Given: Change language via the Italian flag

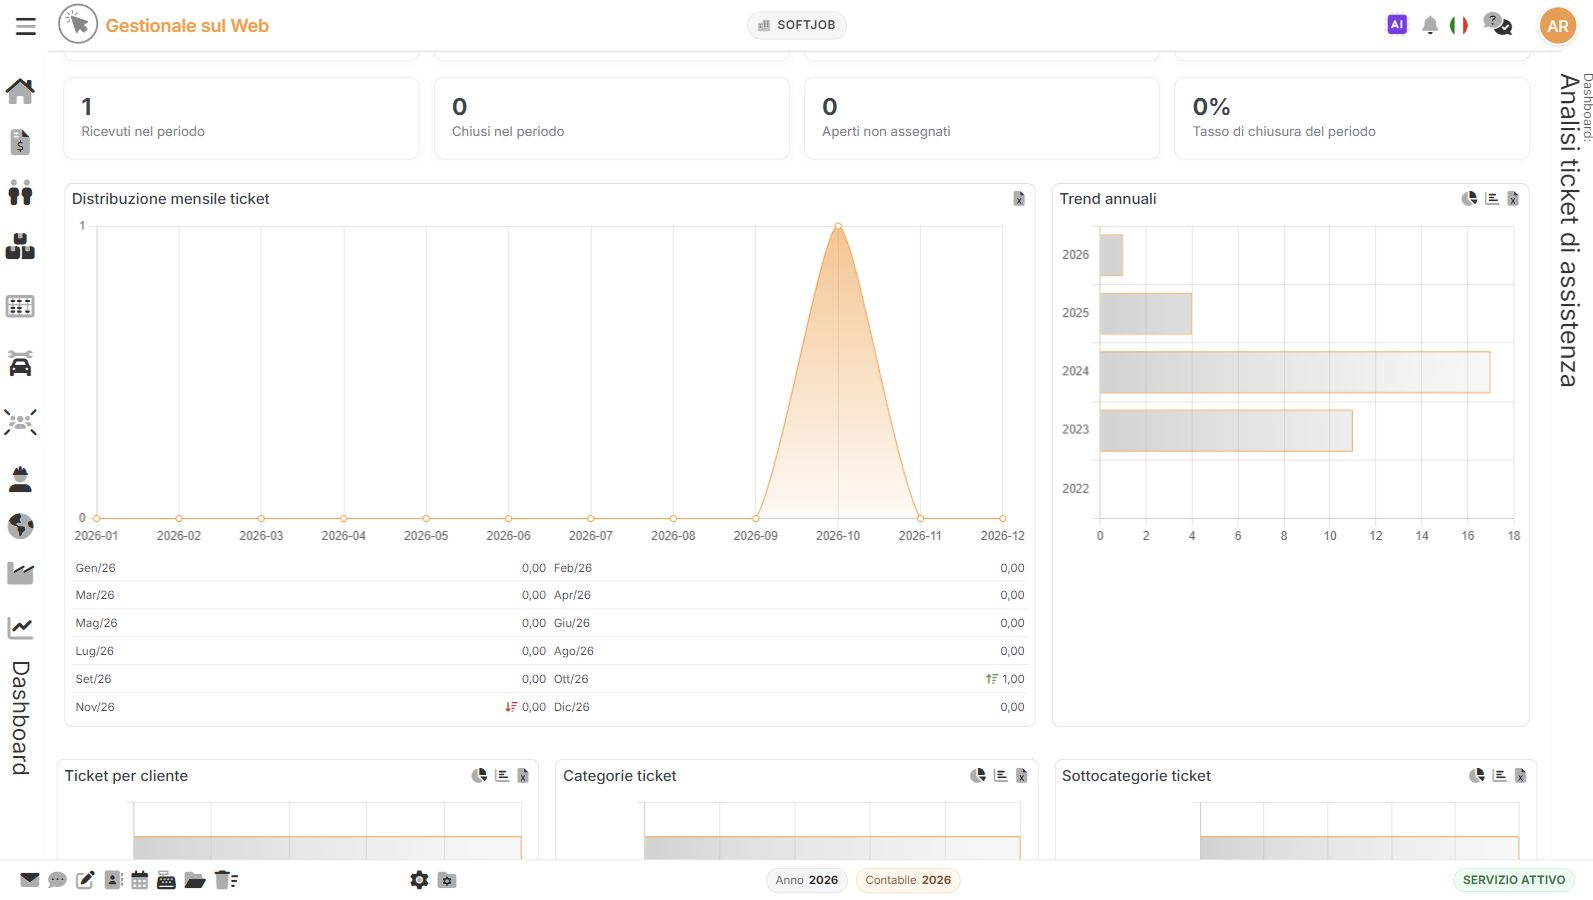Looking at the screenshot, I should pyautogui.click(x=1459, y=25).
